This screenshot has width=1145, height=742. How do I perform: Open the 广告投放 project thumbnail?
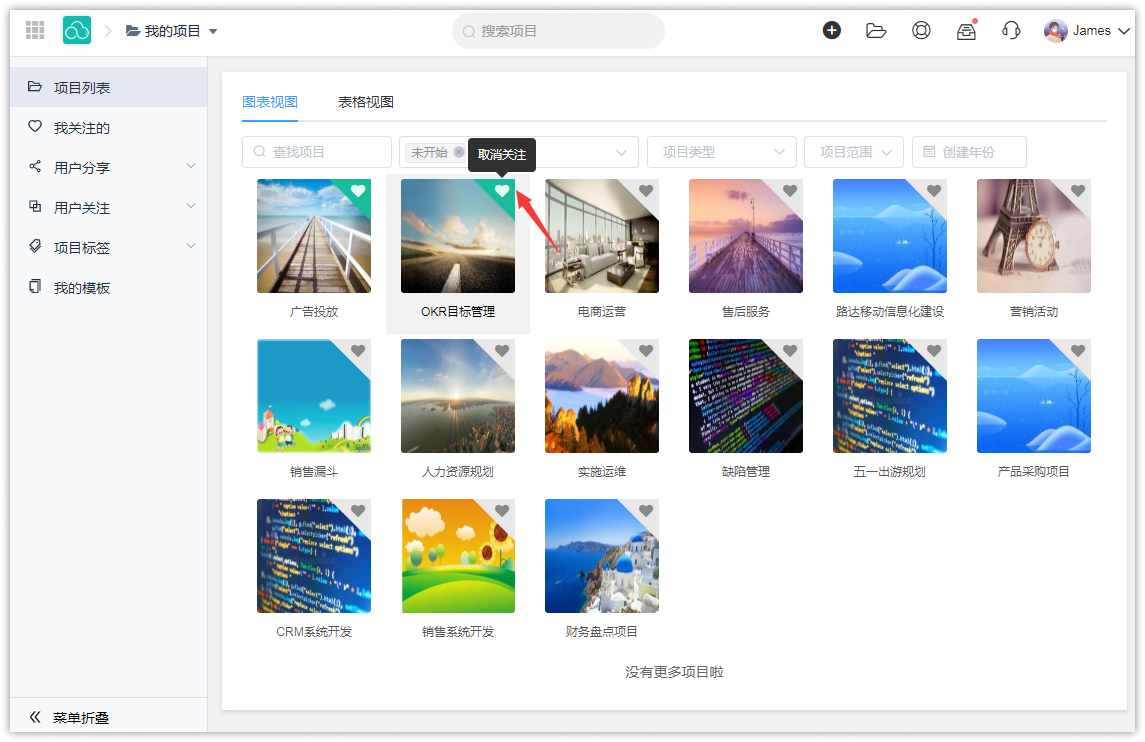tap(314, 236)
